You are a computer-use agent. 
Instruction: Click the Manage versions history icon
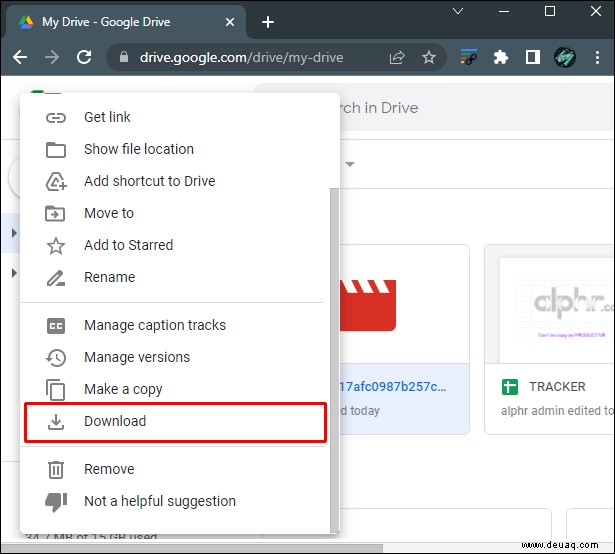[x=56, y=357]
